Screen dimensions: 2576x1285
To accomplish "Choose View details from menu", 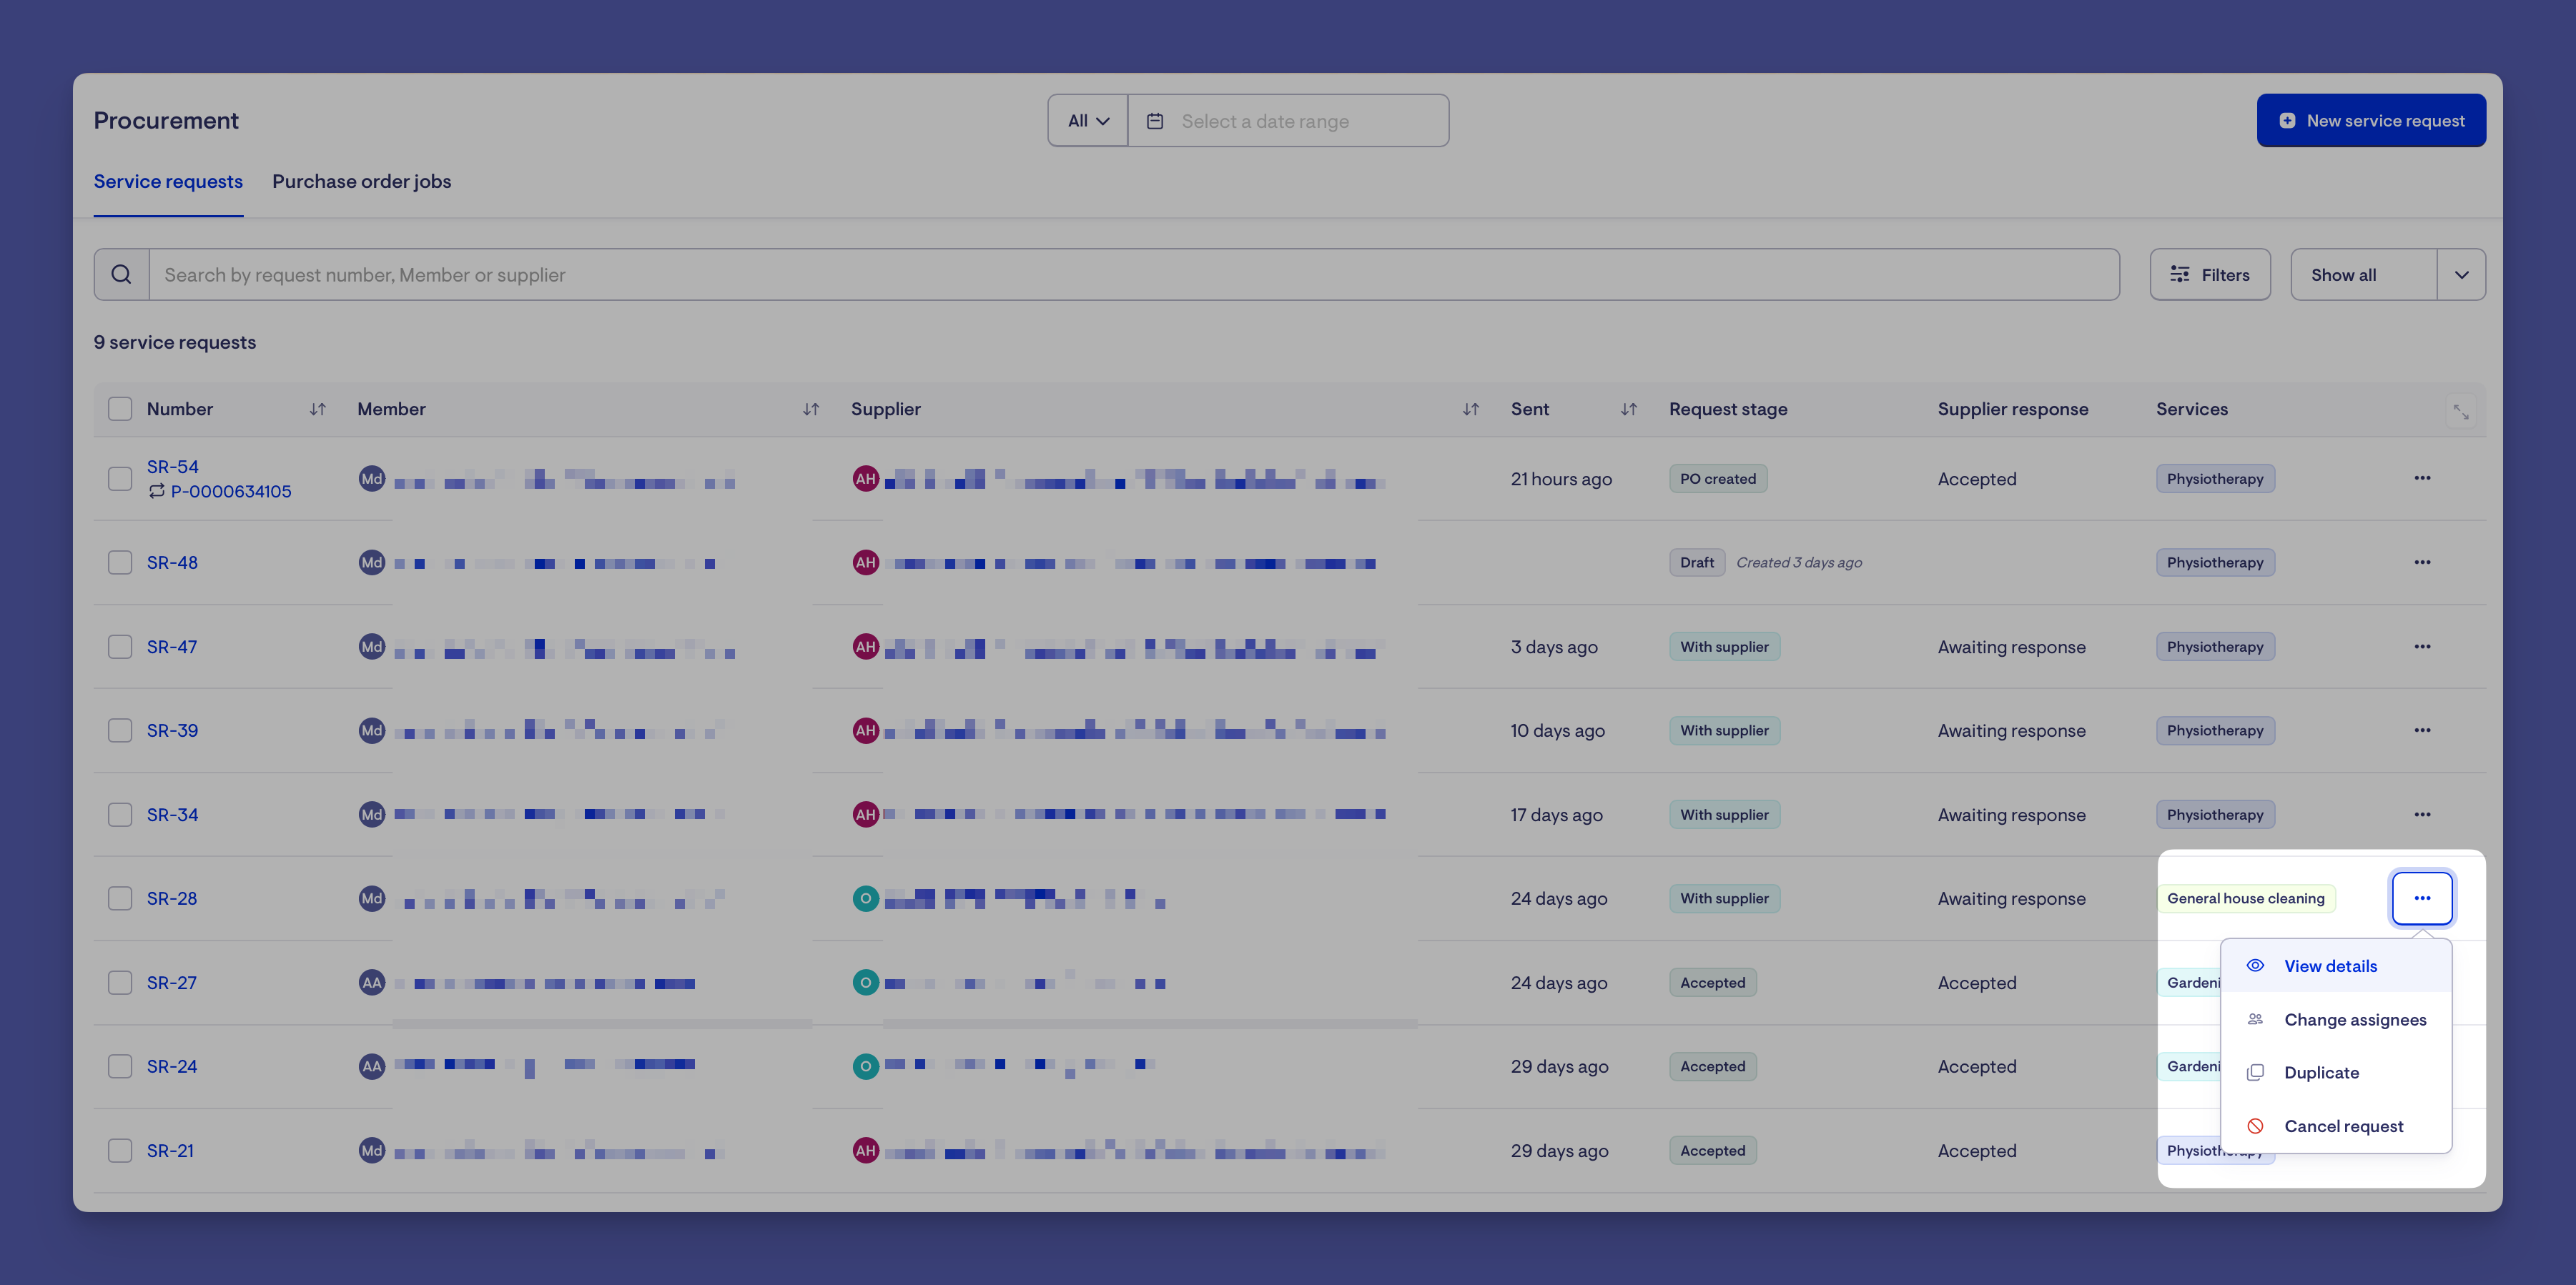I will pos(2336,965).
